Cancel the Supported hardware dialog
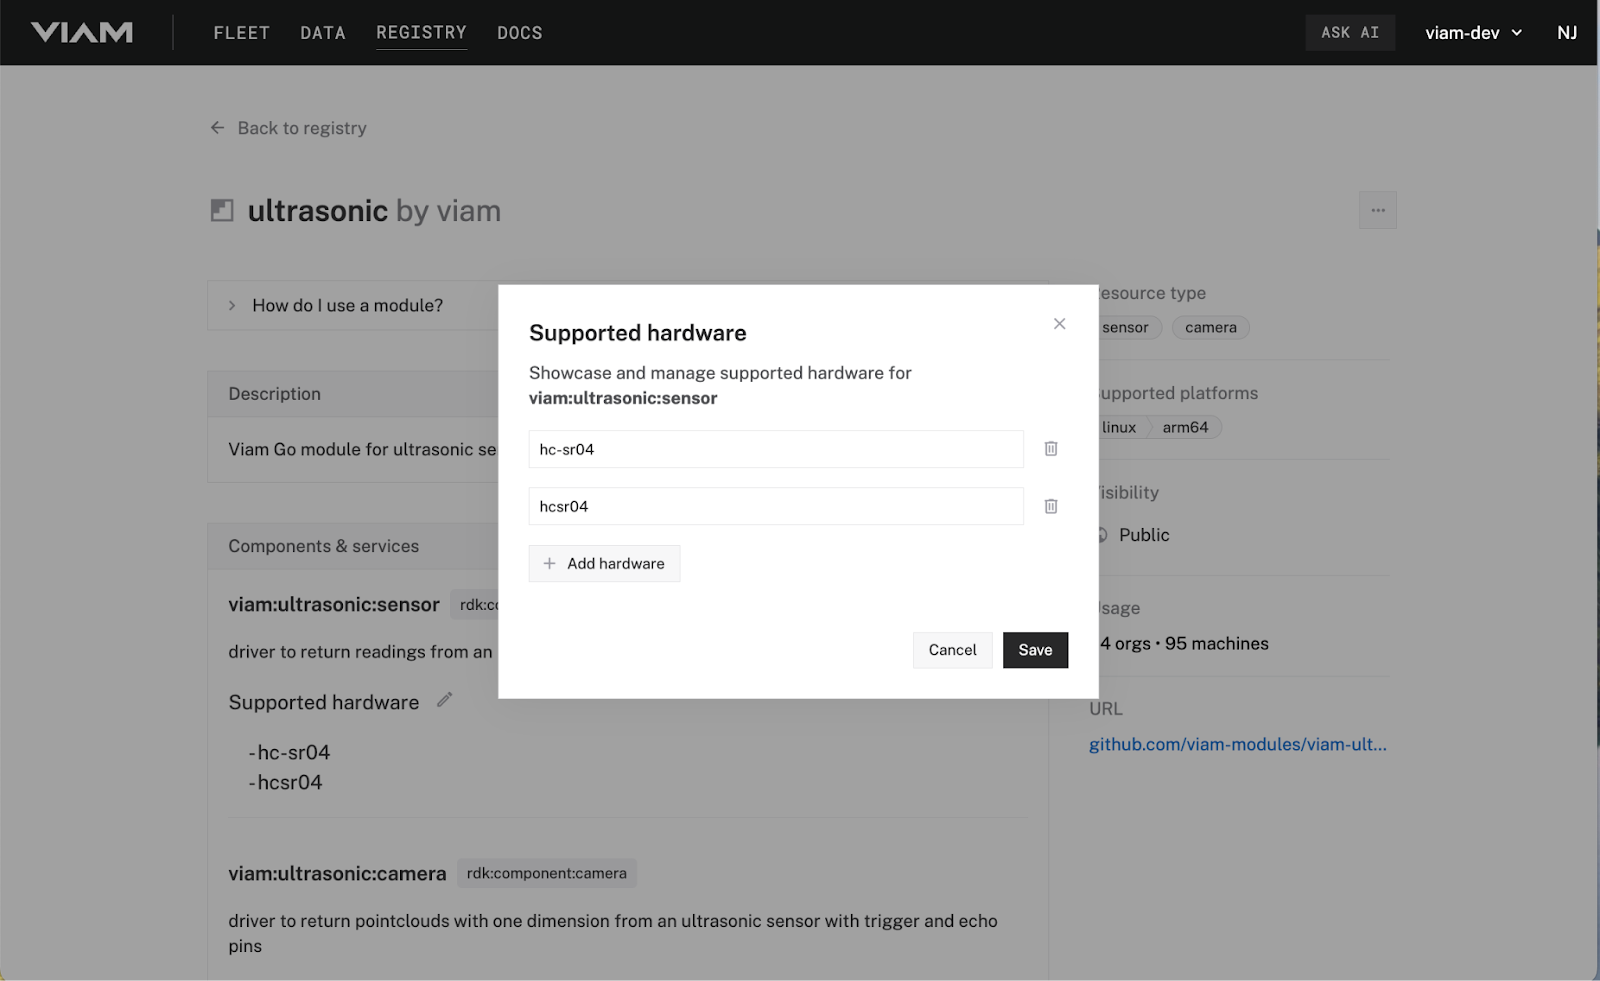Viewport: 1600px width, 981px height. (952, 650)
